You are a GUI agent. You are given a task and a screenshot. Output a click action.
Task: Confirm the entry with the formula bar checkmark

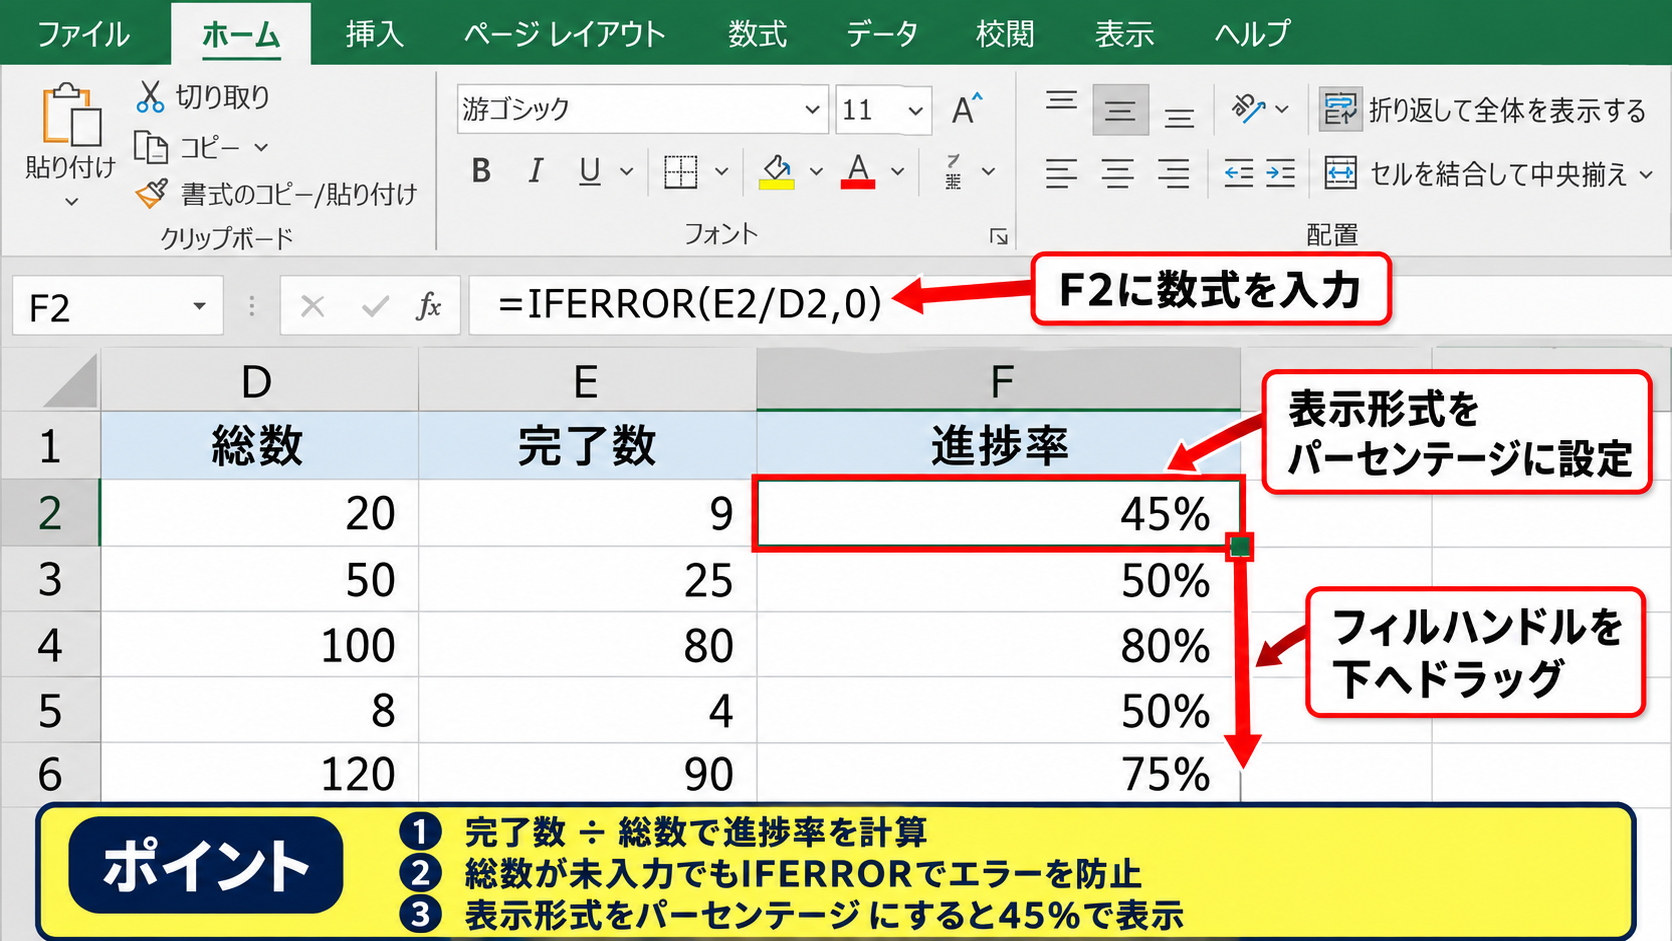coord(375,306)
